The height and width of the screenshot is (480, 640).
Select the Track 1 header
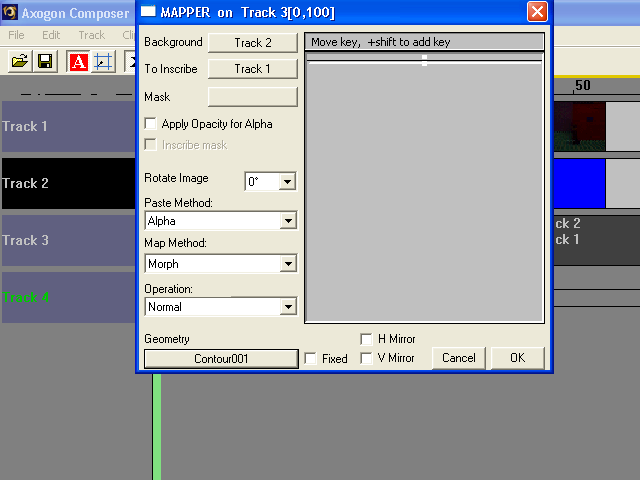(x=69, y=127)
